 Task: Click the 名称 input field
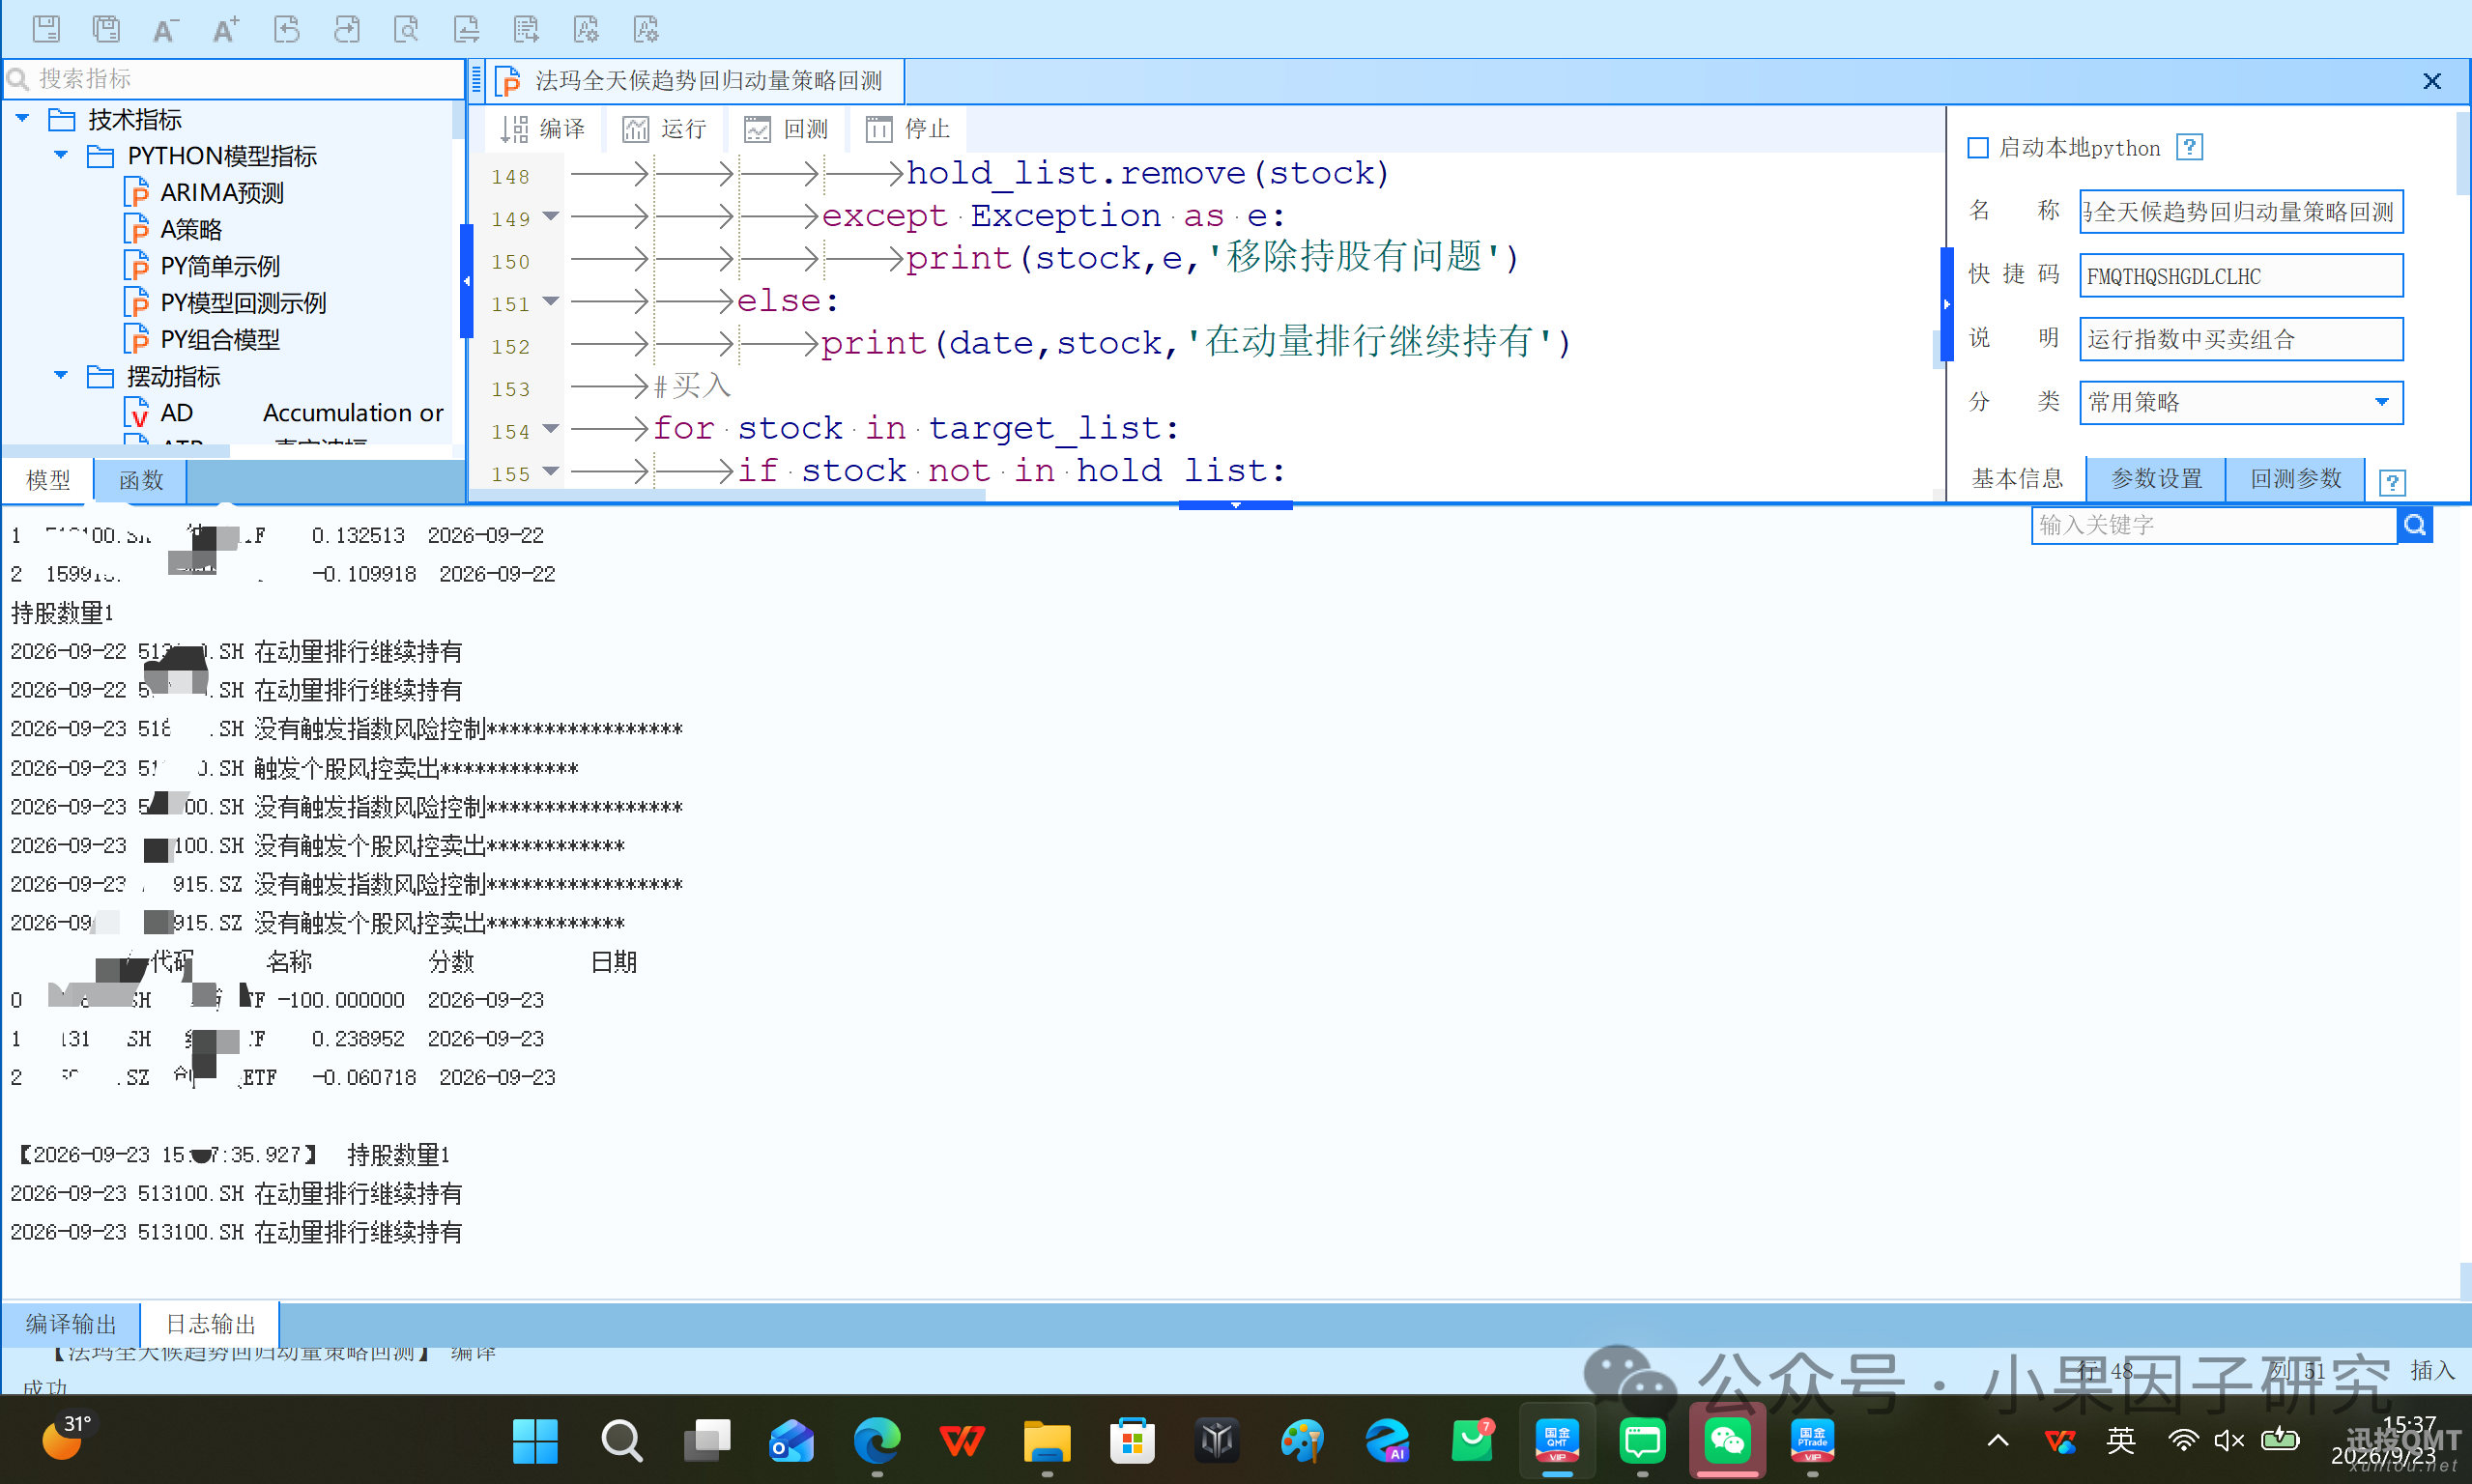click(2240, 212)
